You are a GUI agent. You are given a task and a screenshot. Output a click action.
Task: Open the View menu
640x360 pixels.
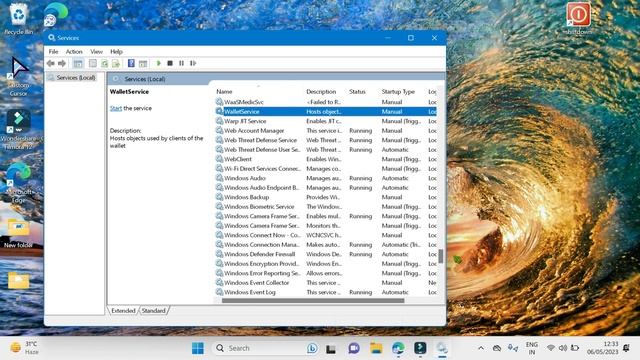tap(96, 51)
